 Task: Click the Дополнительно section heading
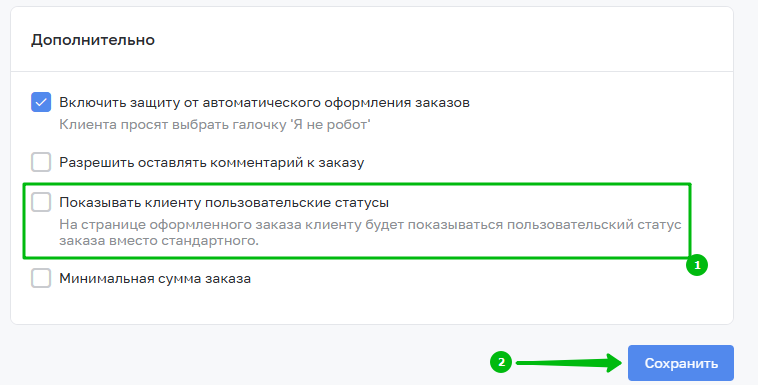point(93,40)
